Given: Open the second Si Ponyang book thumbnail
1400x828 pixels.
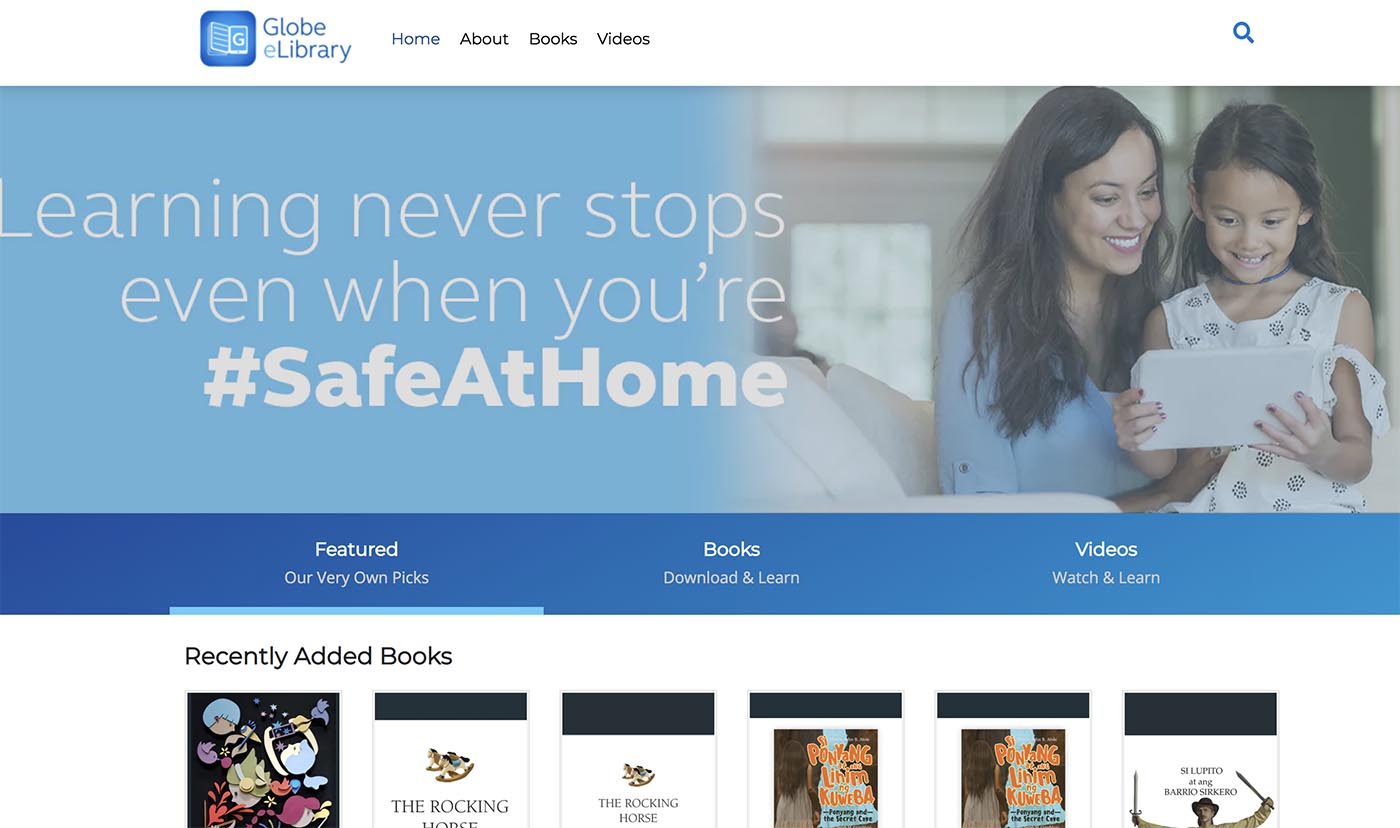Looking at the screenshot, I should point(1013,759).
